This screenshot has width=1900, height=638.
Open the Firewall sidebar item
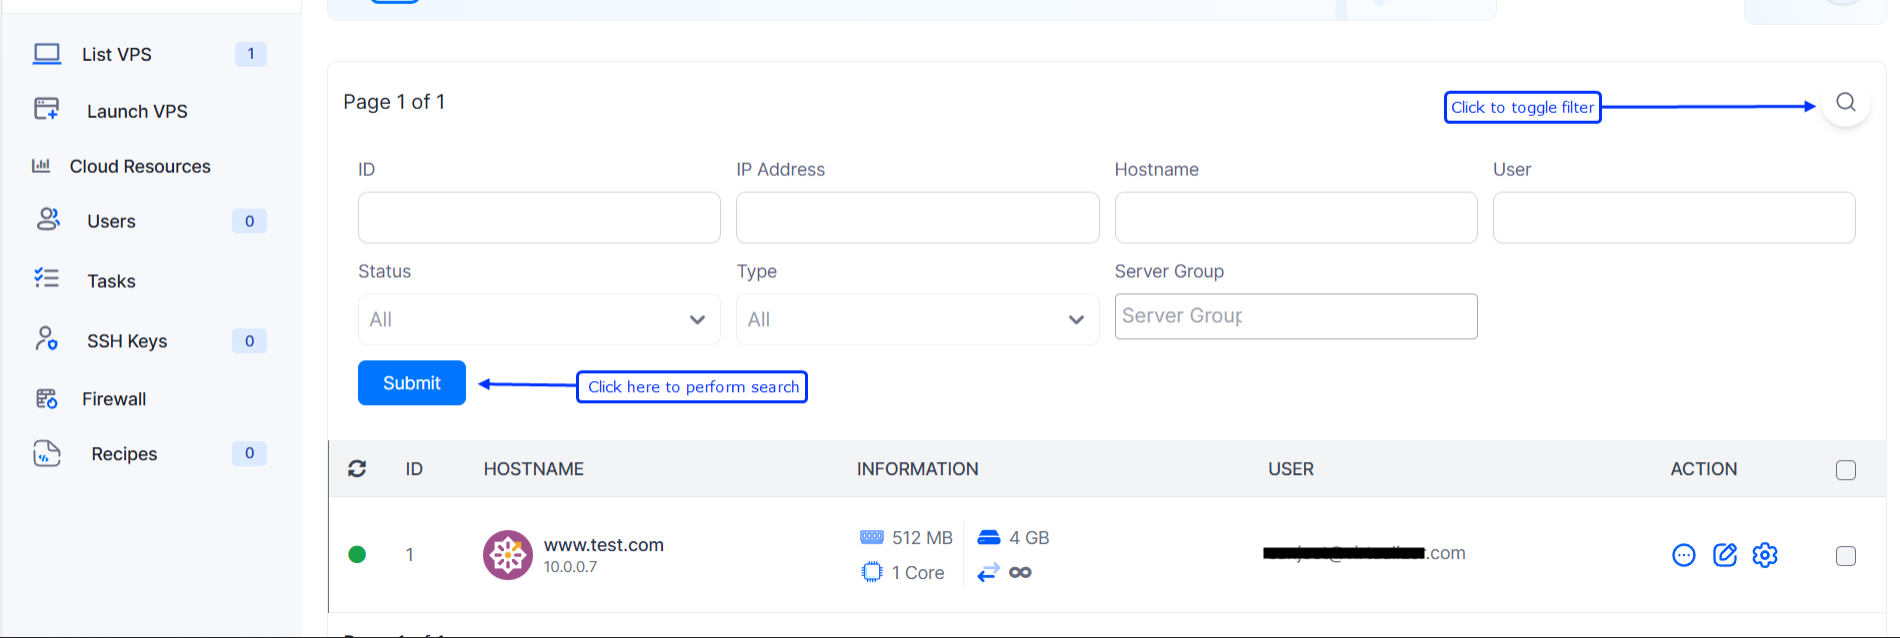(114, 400)
